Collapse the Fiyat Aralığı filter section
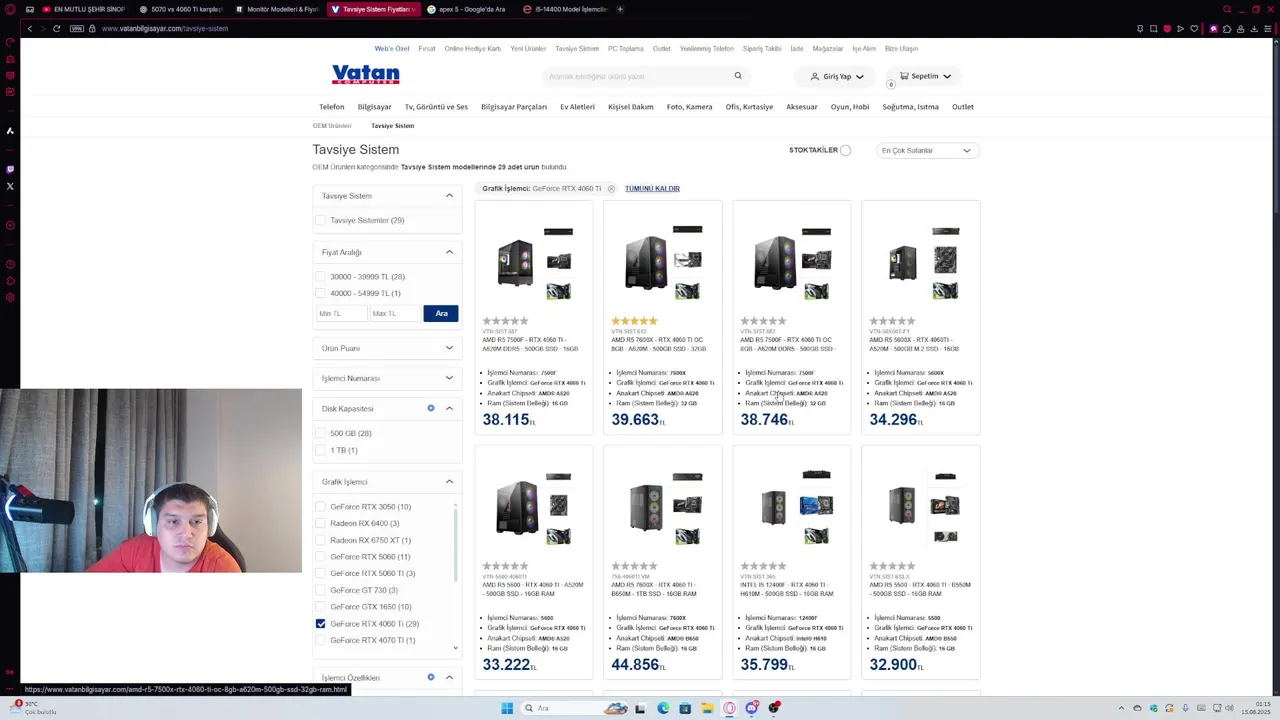Image resolution: width=1280 pixels, height=720 pixels. click(x=449, y=252)
